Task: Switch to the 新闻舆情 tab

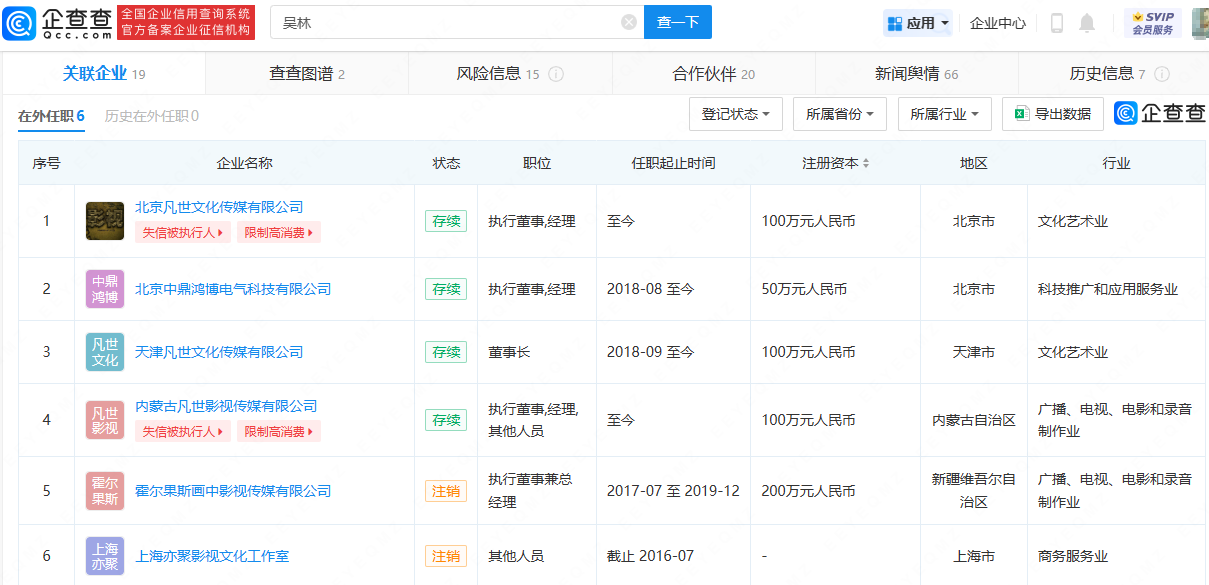Action: [x=916, y=74]
